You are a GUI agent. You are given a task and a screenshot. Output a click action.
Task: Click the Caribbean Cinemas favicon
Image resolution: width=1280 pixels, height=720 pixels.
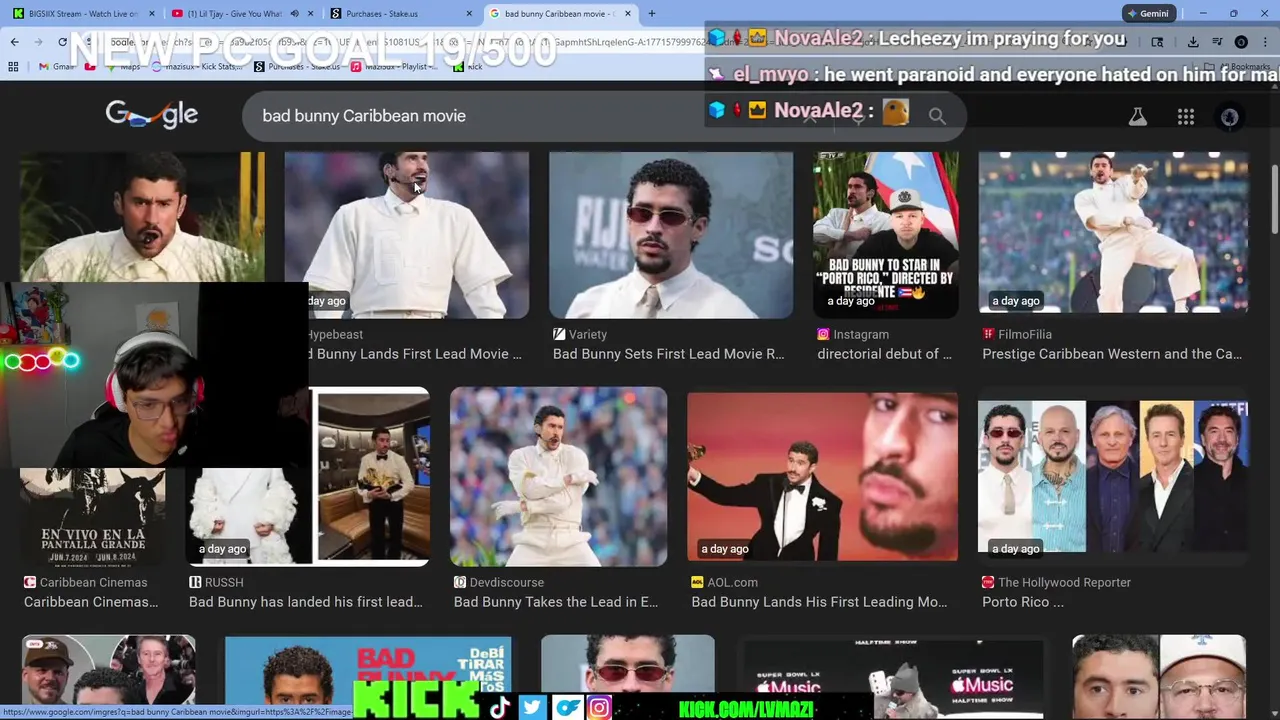click(x=30, y=582)
